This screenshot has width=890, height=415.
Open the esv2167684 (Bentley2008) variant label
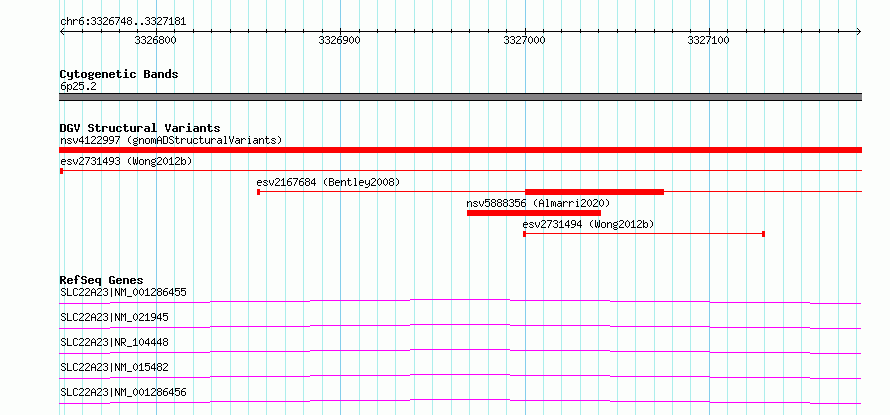(x=328, y=182)
